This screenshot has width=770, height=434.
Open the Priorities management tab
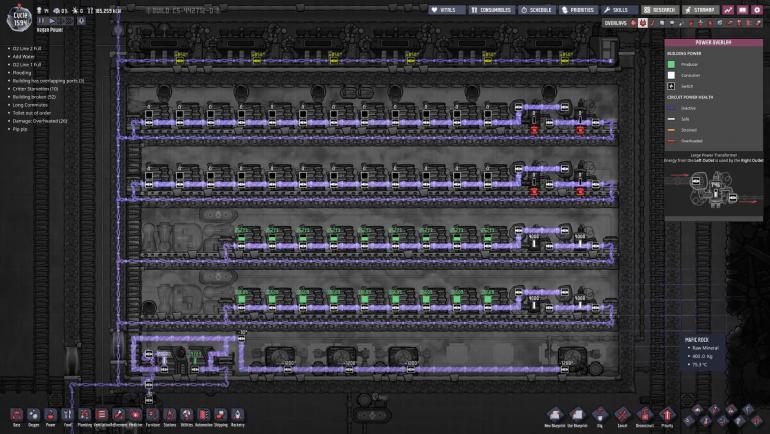point(578,10)
